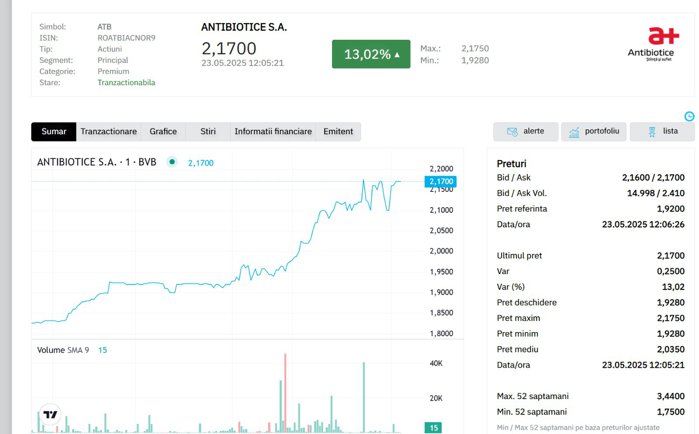This screenshot has width=699, height=434.
Task: Click the 40K volume axis label
Action: pos(436,363)
